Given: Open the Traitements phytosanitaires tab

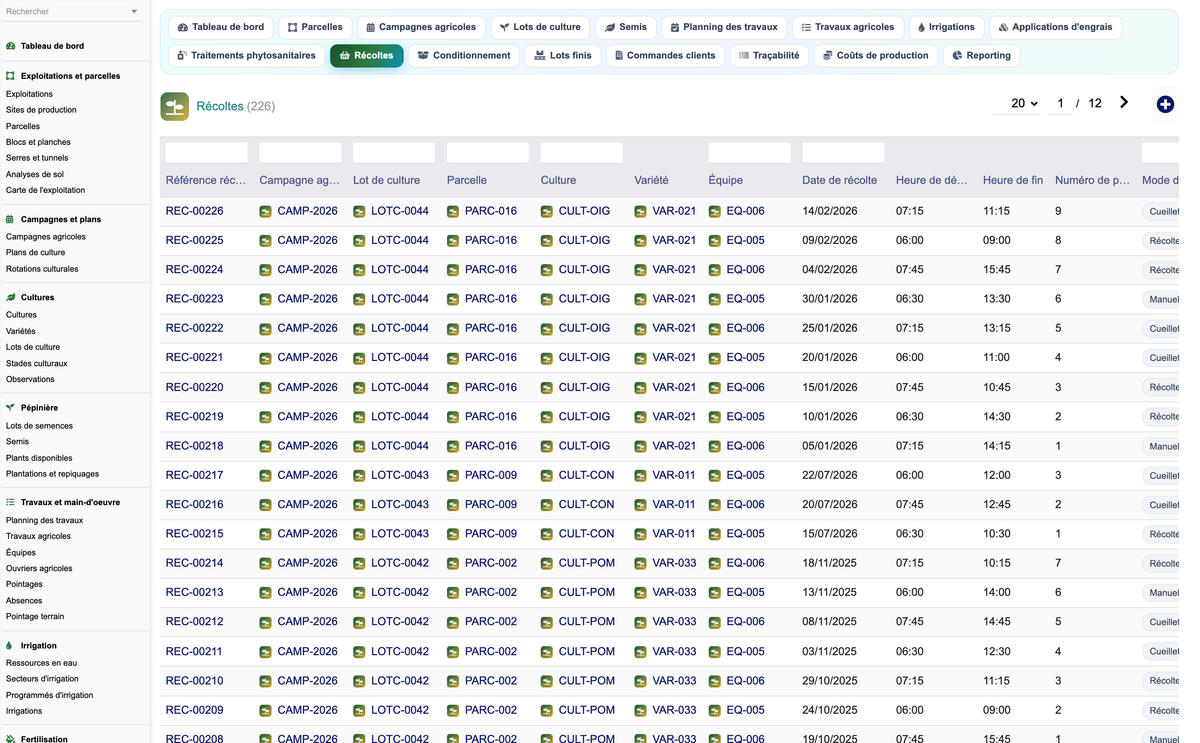Looking at the screenshot, I should point(246,55).
